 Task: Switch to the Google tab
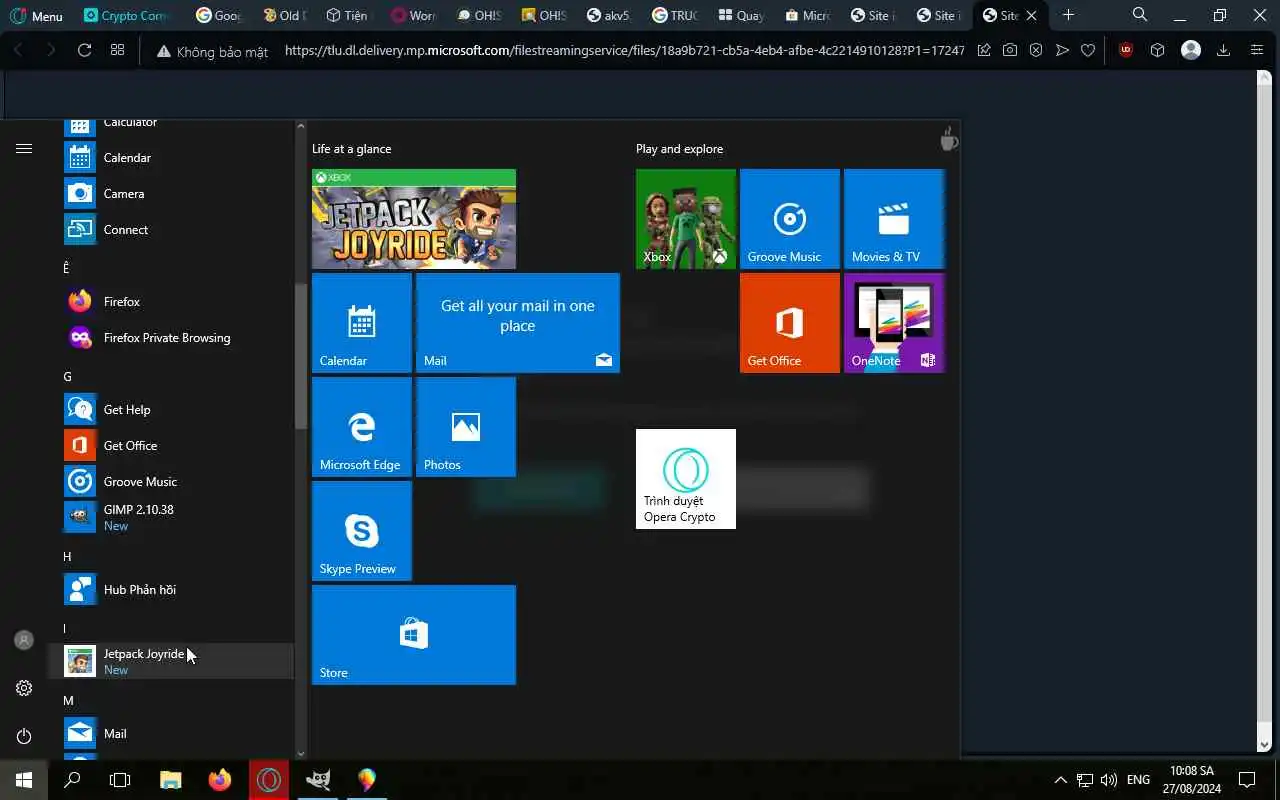click(x=220, y=16)
